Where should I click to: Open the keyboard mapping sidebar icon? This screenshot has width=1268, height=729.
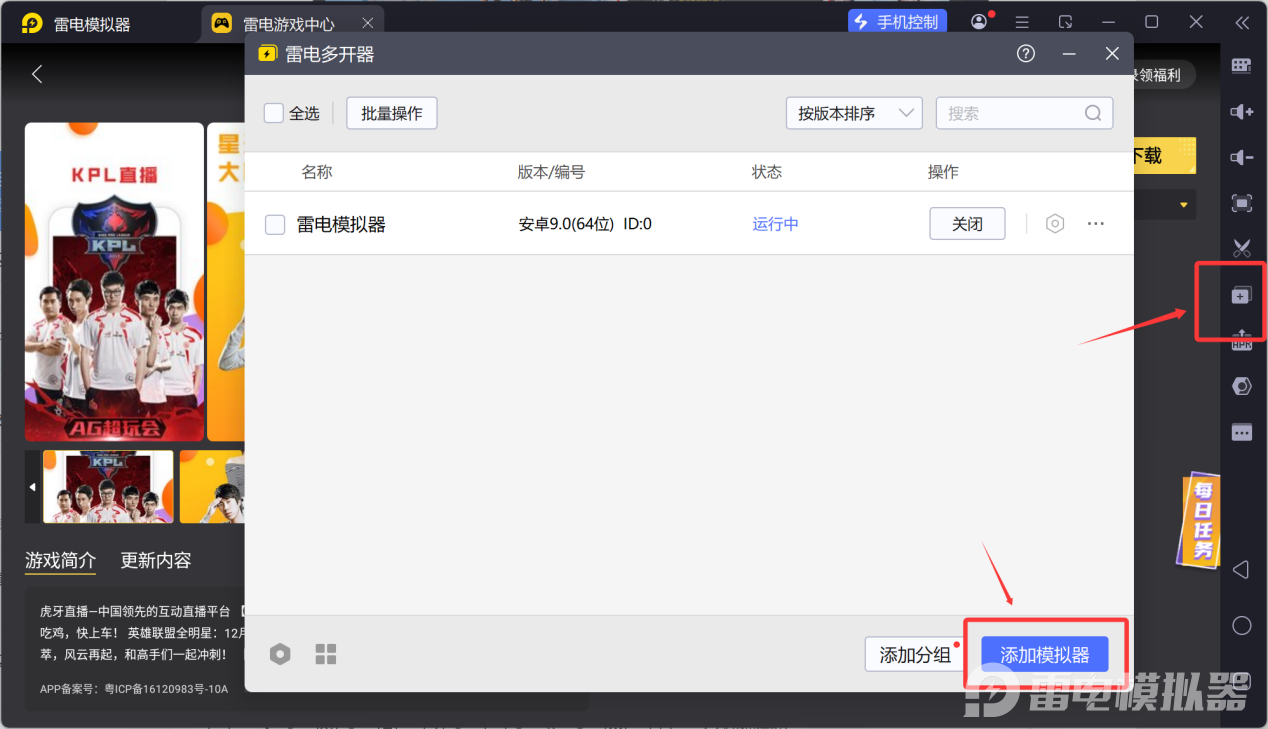point(1241,66)
